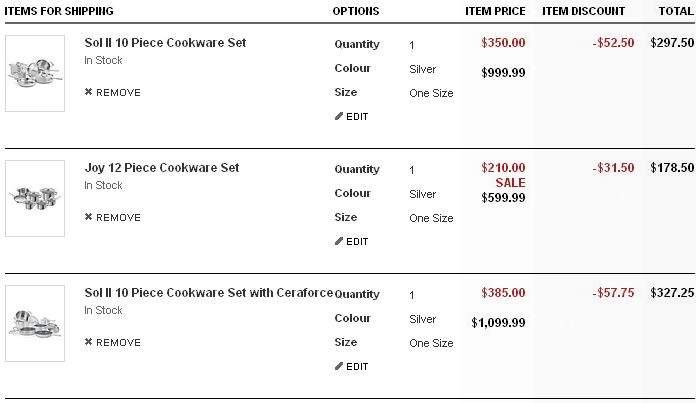Image resolution: width=696 pixels, height=403 pixels.
Task: Click the quantity value of Joy 12 Piece set
Action: pyautogui.click(x=412, y=170)
